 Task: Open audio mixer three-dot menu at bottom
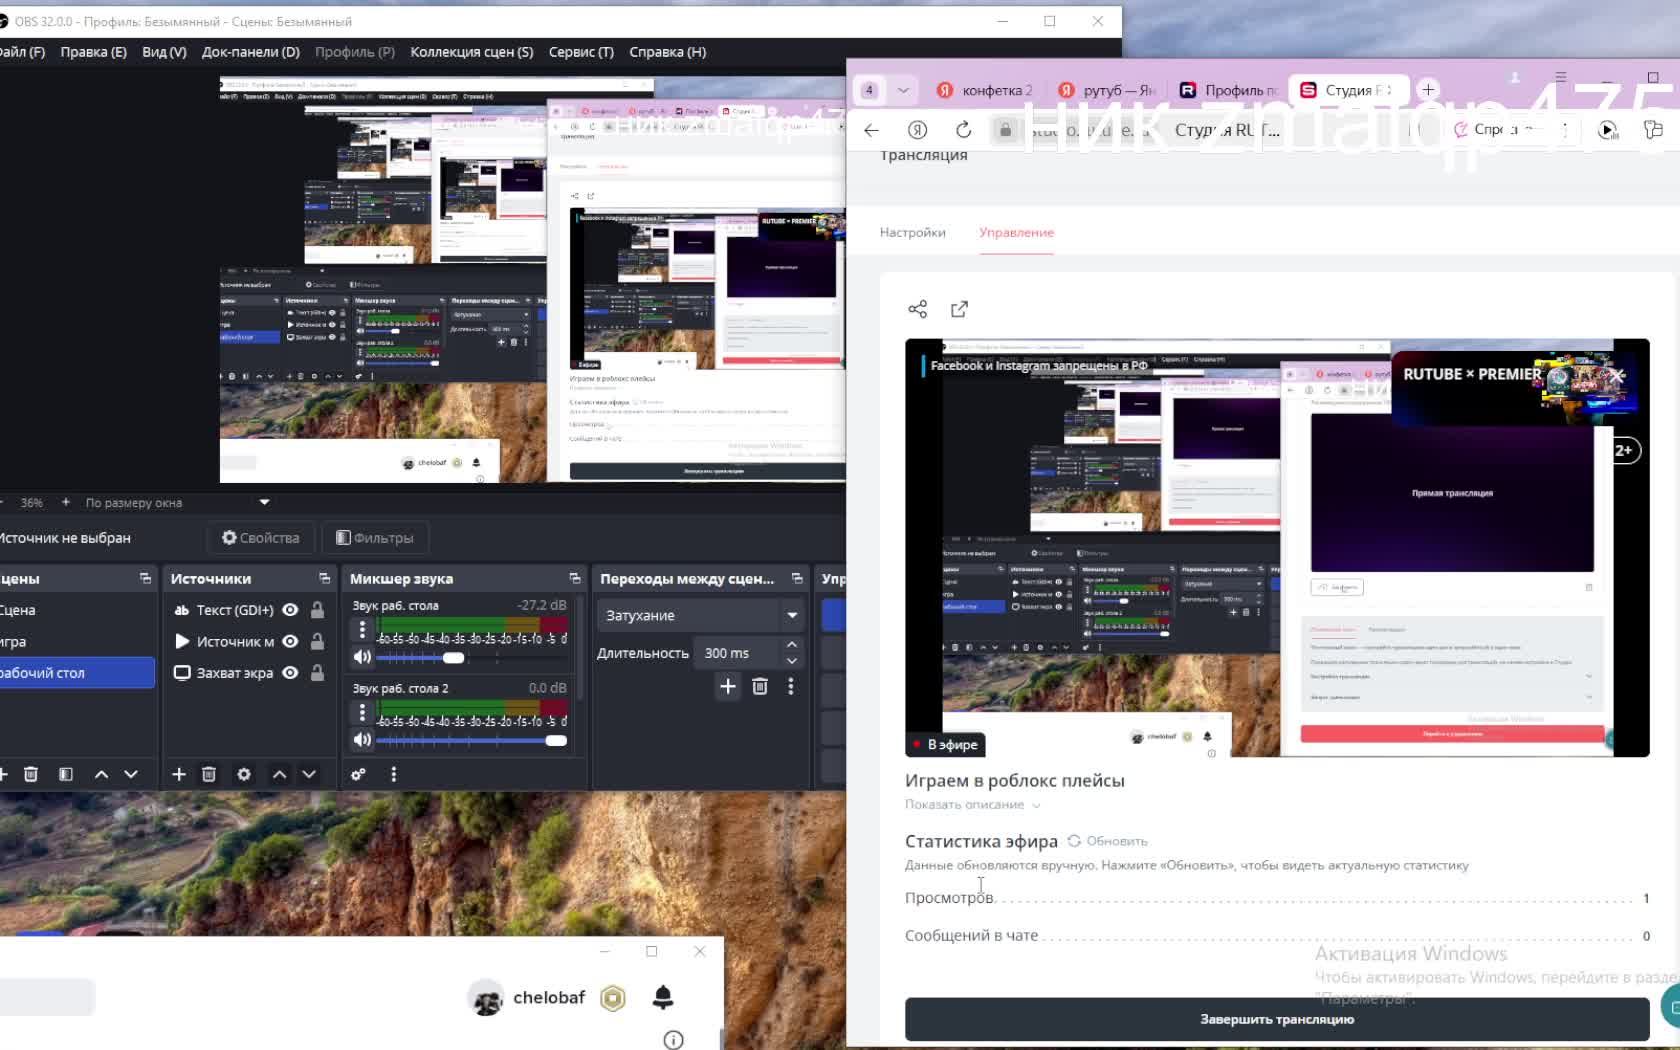[x=393, y=774]
